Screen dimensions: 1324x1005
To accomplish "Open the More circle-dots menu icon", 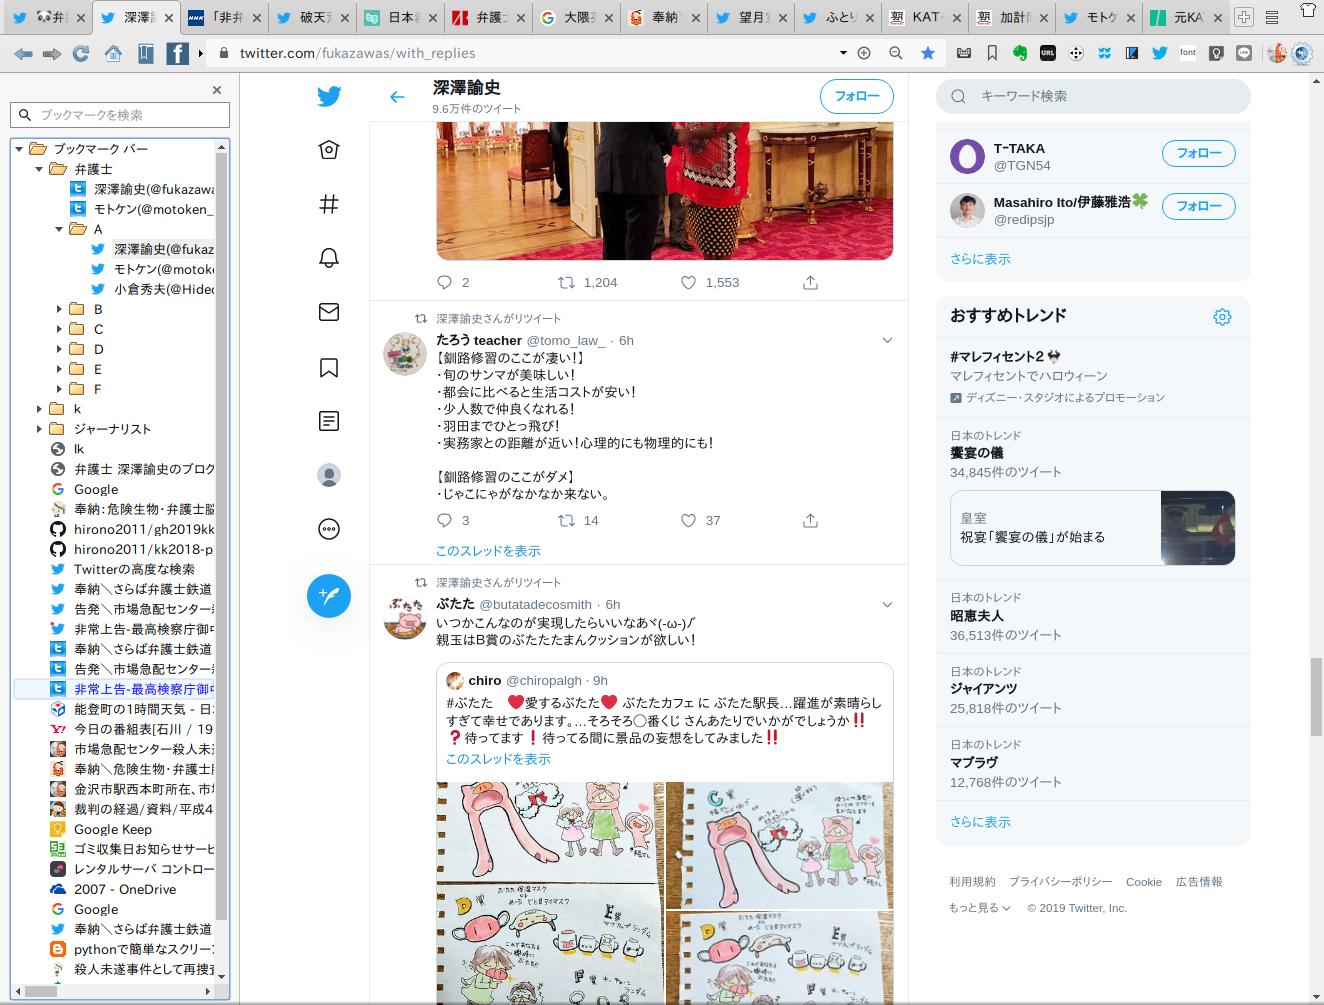I will (x=329, y=529).
